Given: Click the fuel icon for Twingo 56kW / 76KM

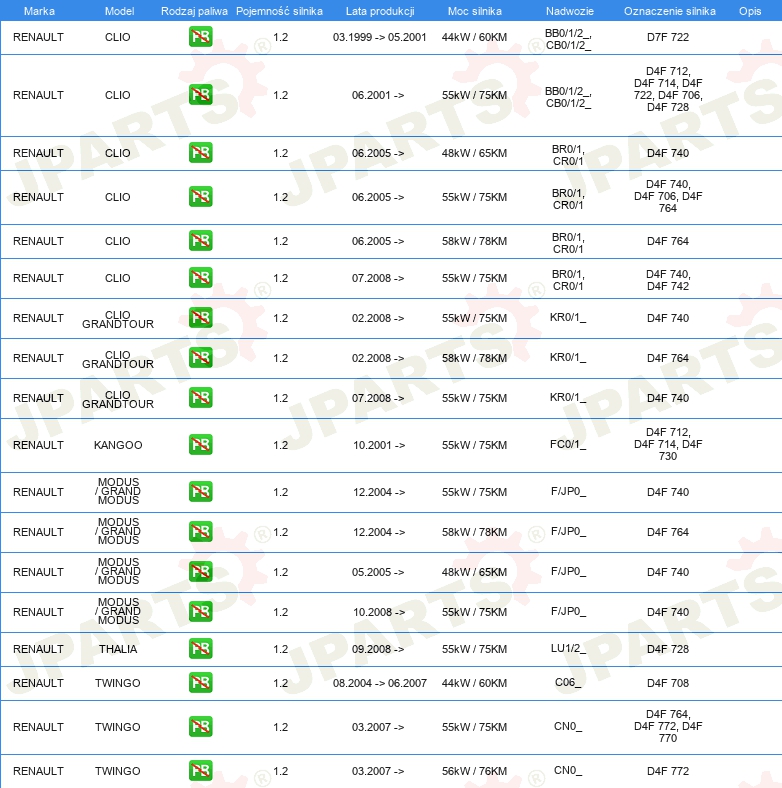Looking at the screenshot, I should [201, 771].
